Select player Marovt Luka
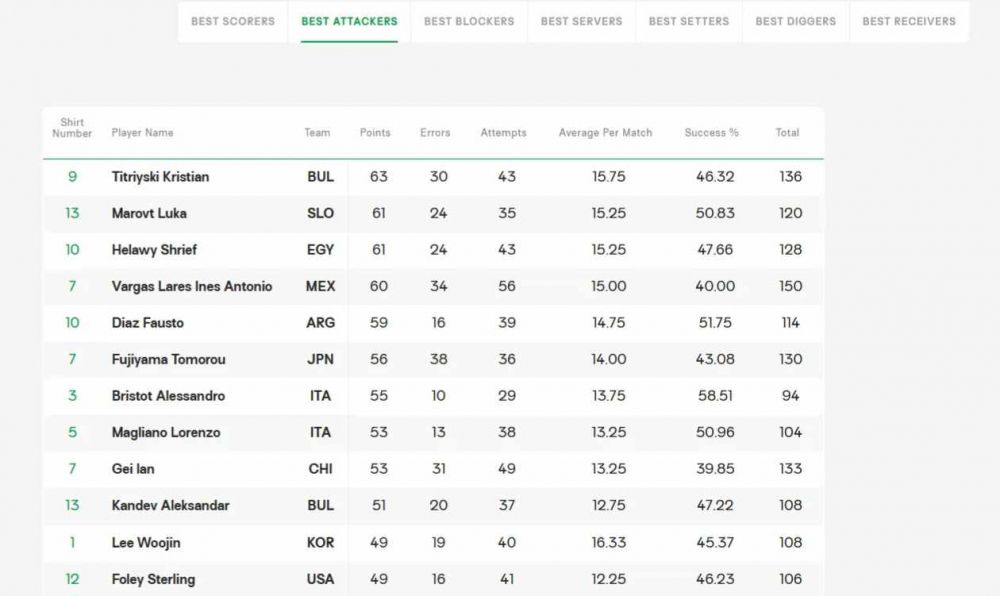The height and width of the screenshot is (596, 1000). (x=149, y=213)
